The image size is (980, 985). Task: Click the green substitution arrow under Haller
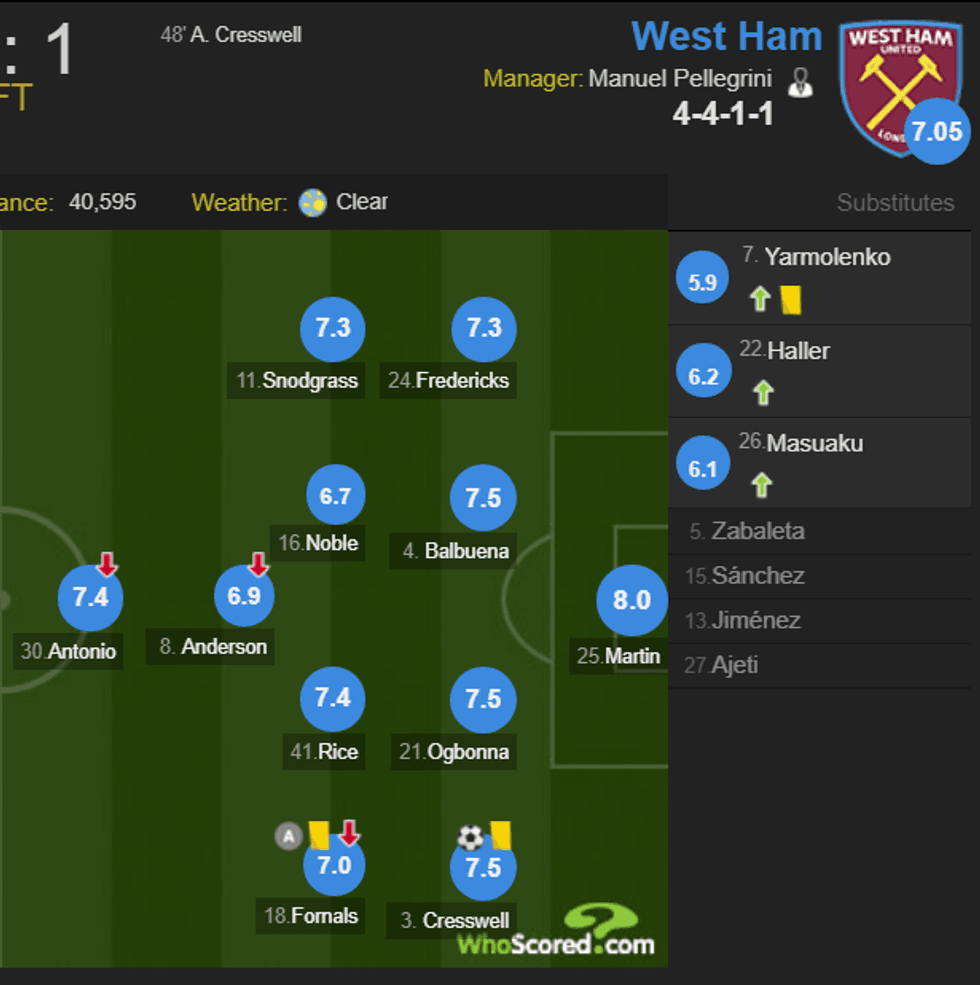[763, 392]
